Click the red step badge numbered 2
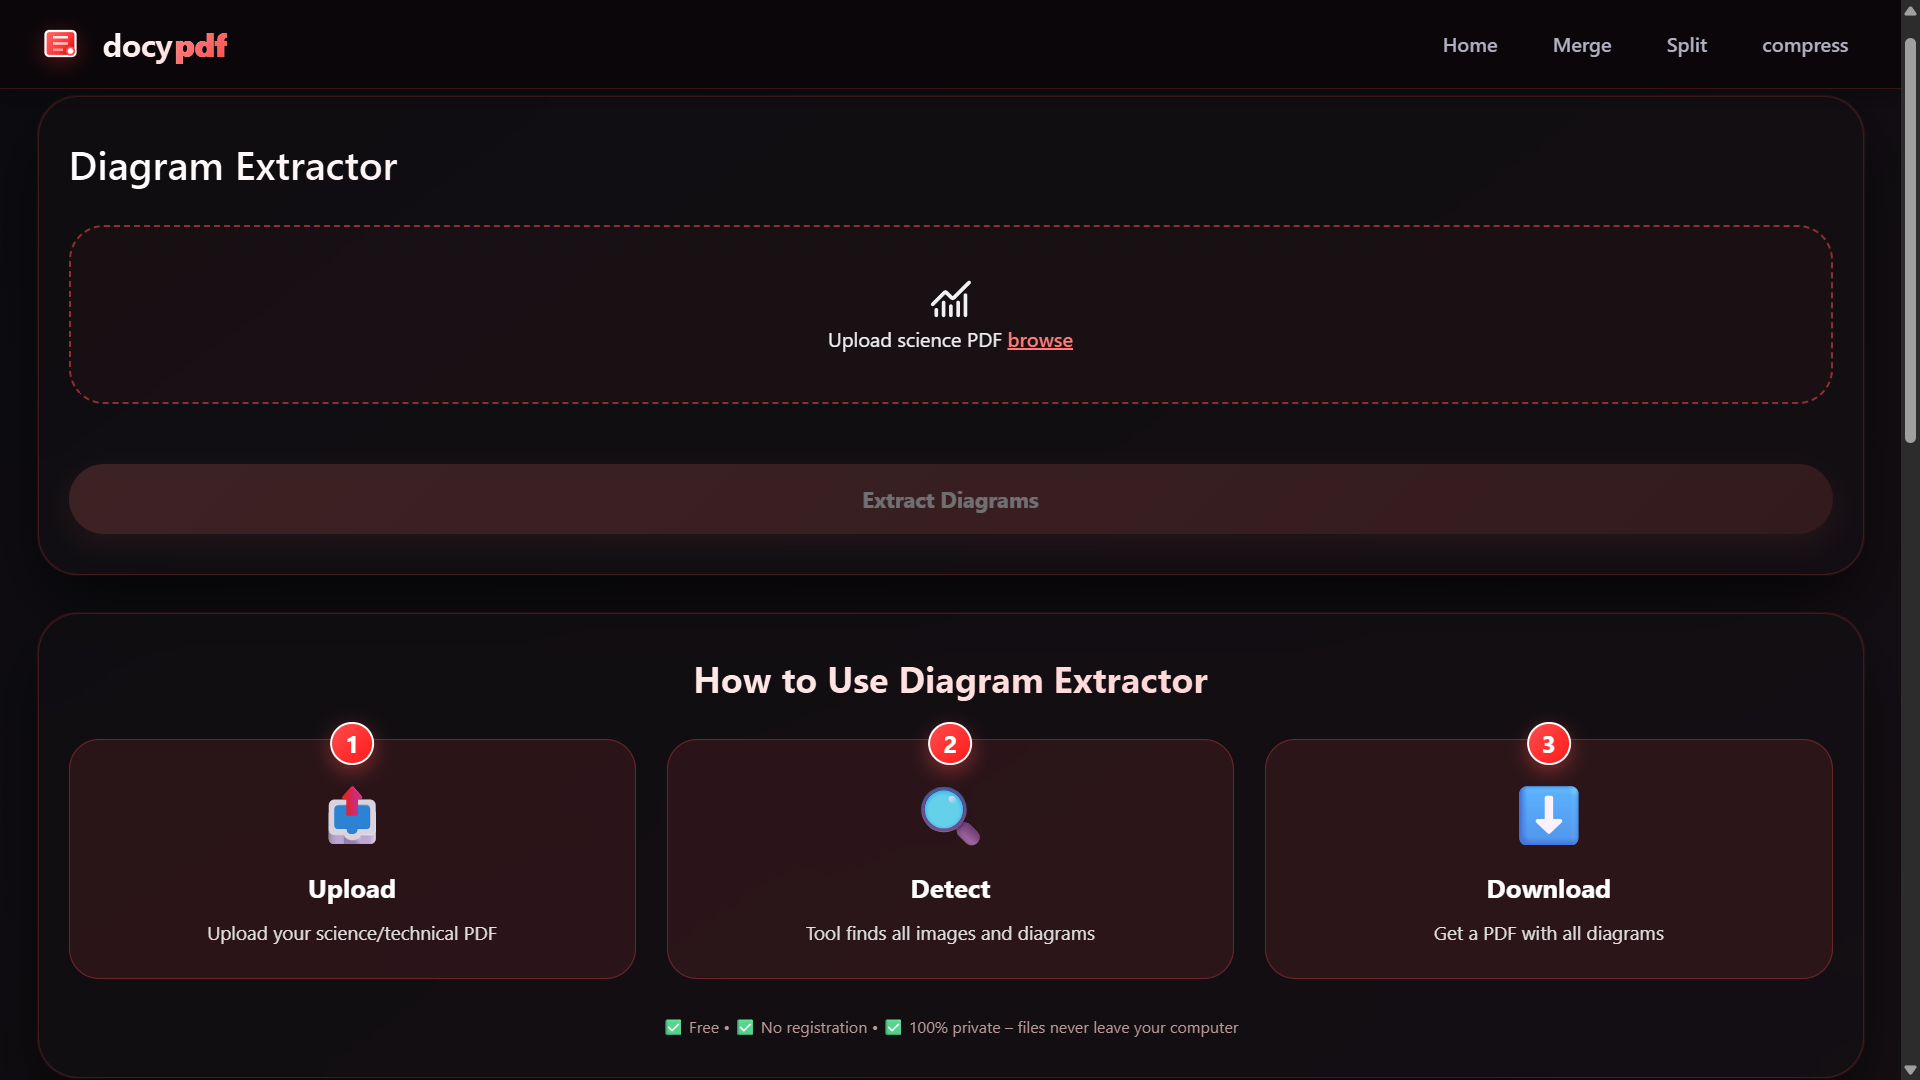Image resolution: width=1920 pixels, height=1080 pixels. pos(949,744)
